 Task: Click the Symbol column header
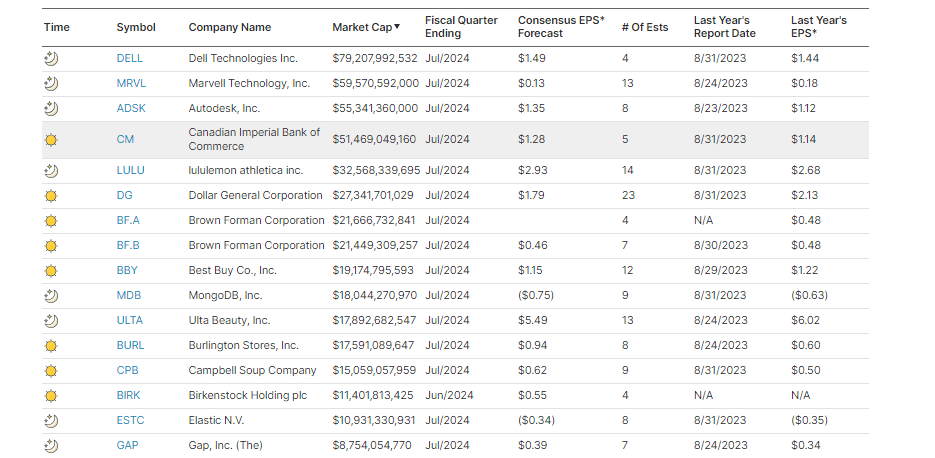coord(136,27)
